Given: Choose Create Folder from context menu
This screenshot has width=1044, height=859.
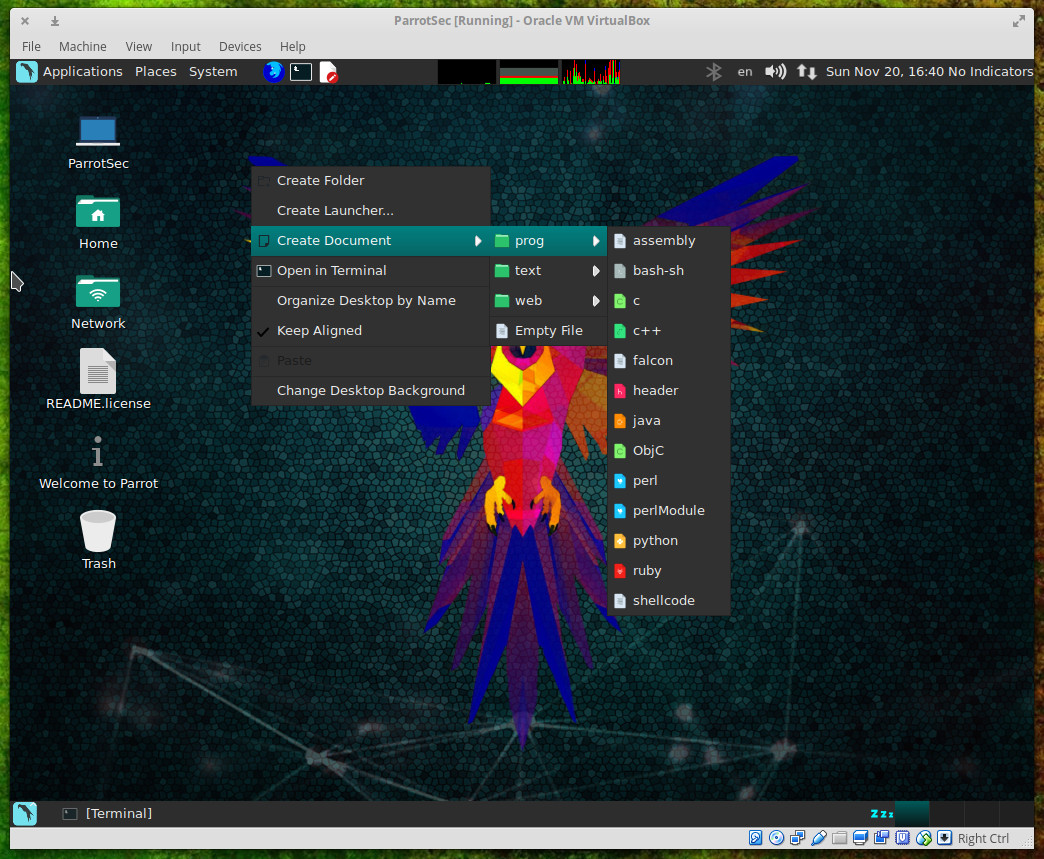Looking at the screenshot, I should tap(370, 181).
